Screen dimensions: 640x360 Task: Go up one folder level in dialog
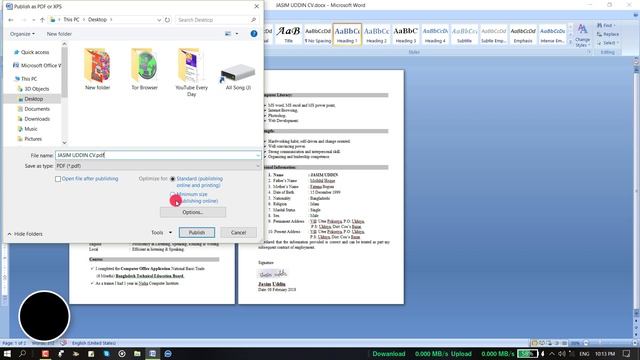coord(42,20)
